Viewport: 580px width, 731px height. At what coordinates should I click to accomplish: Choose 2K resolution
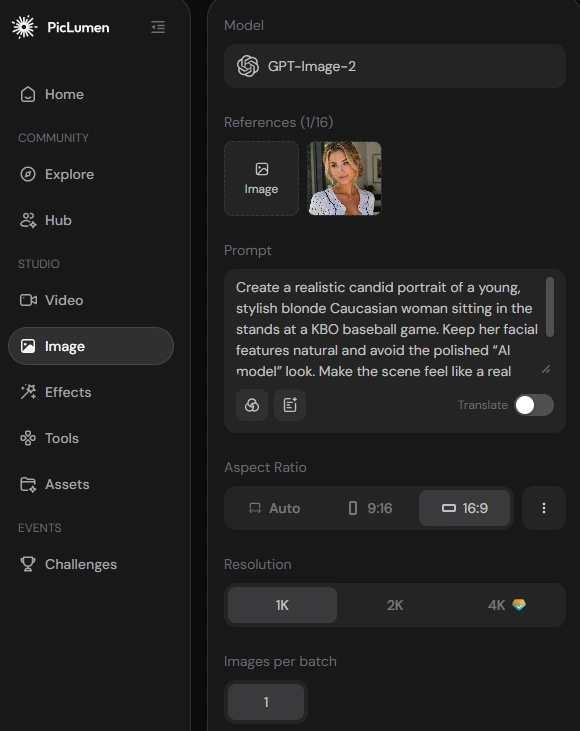pyautogui.click(x=395, y=605)
